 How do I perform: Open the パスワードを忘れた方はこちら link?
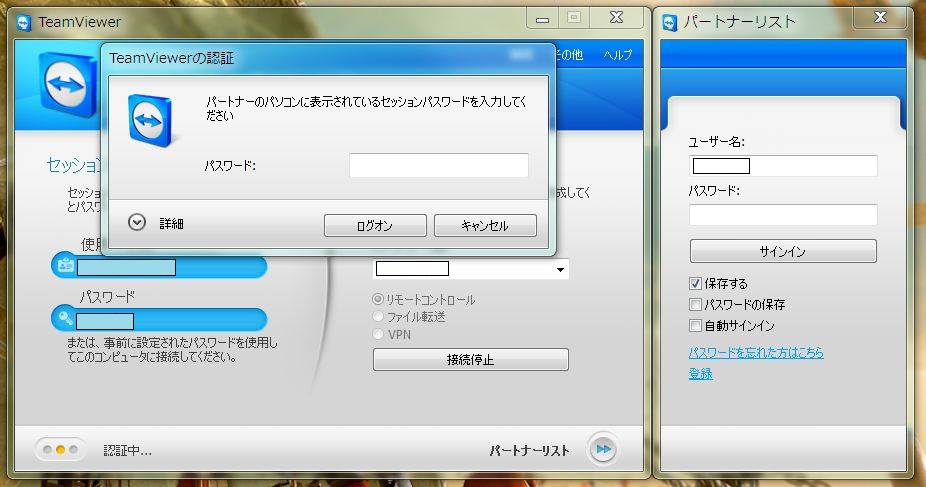(x=756, y=353)
